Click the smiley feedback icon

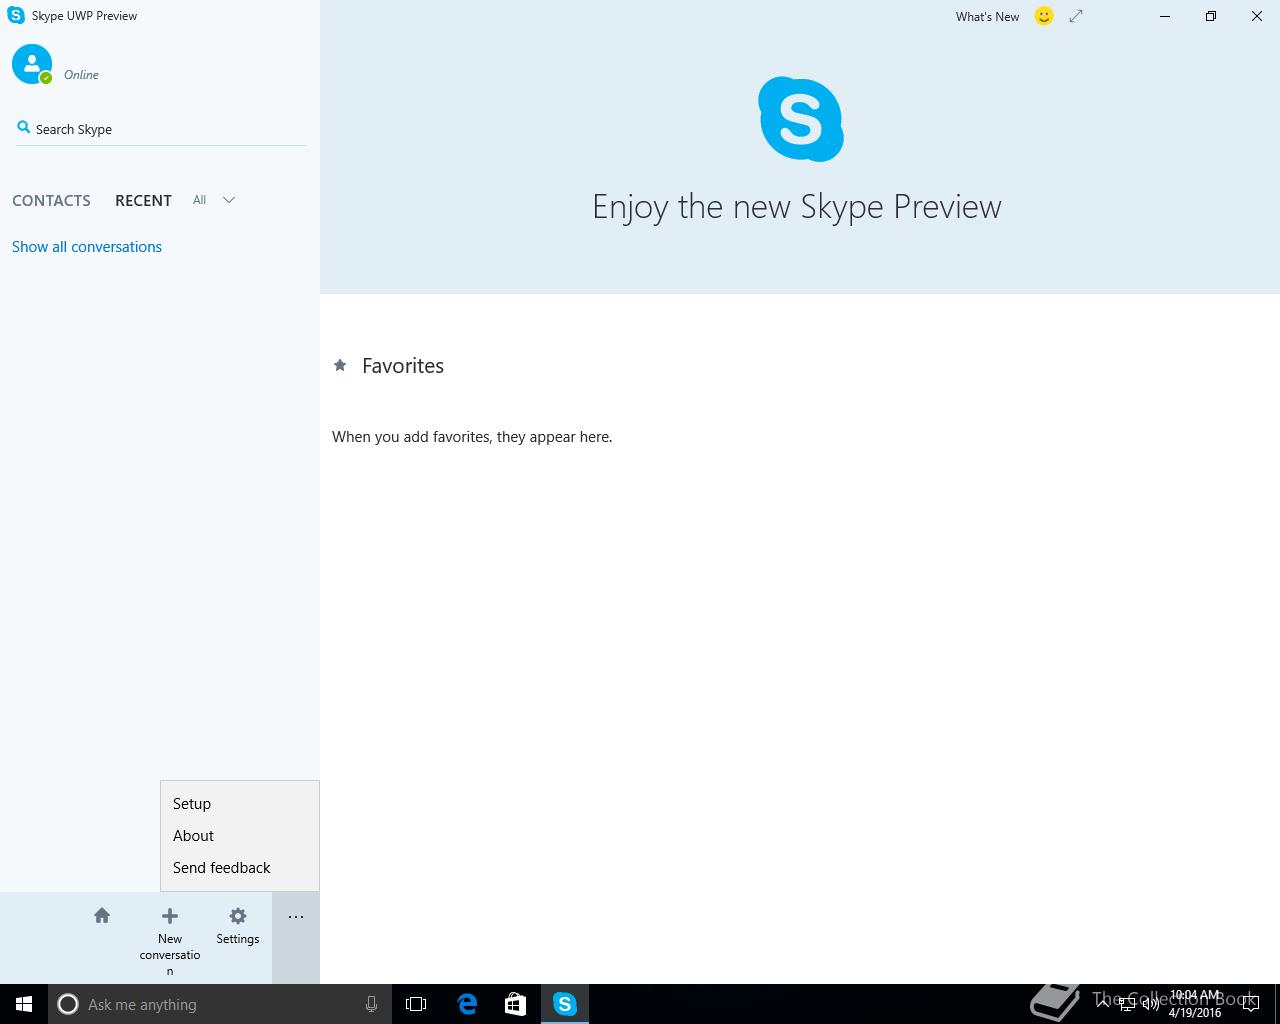click(x=1044, y=16)
